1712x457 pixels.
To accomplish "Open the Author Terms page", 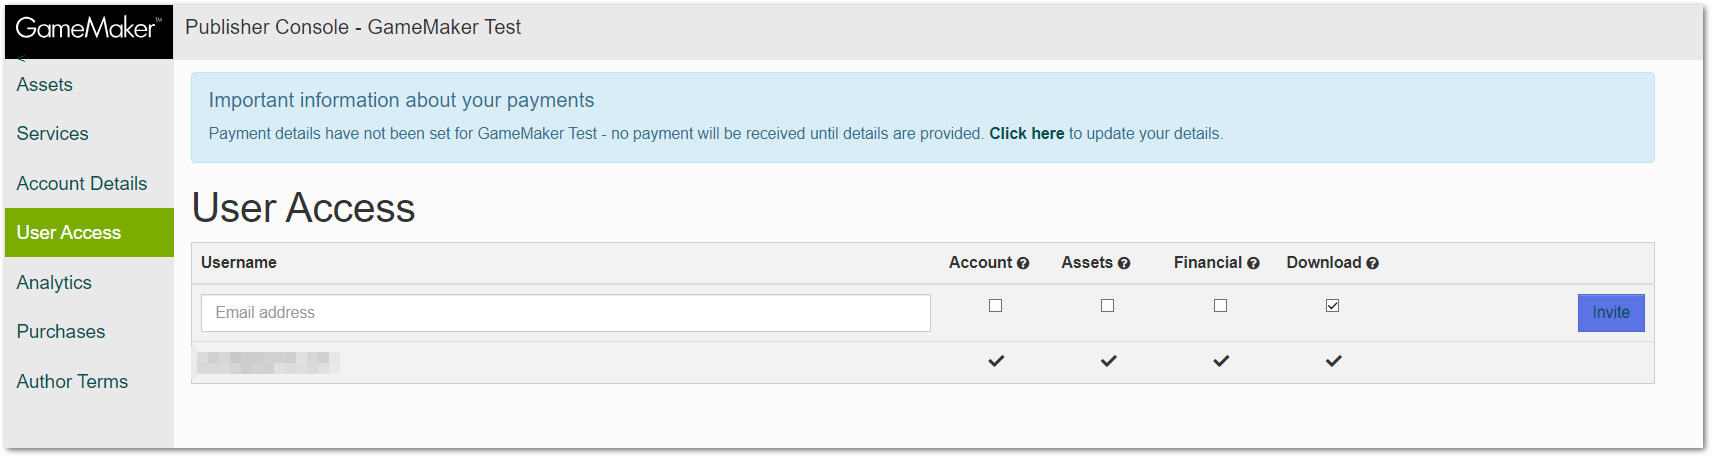I will 72,382.
